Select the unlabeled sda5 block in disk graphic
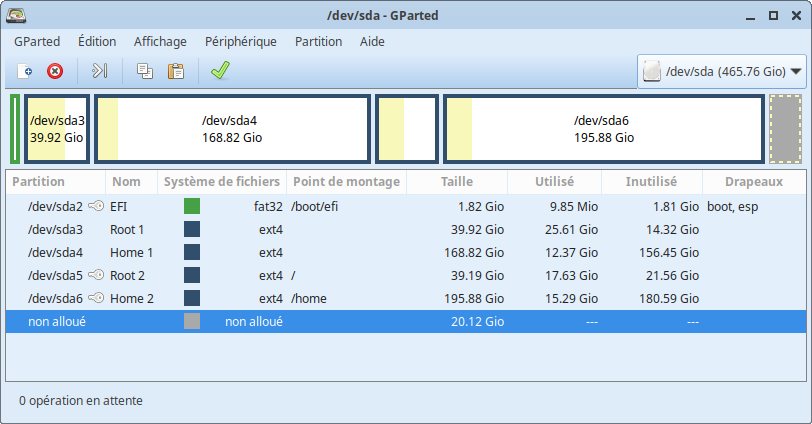The width and height of the screenshot is (812, 424). point(407,129)
